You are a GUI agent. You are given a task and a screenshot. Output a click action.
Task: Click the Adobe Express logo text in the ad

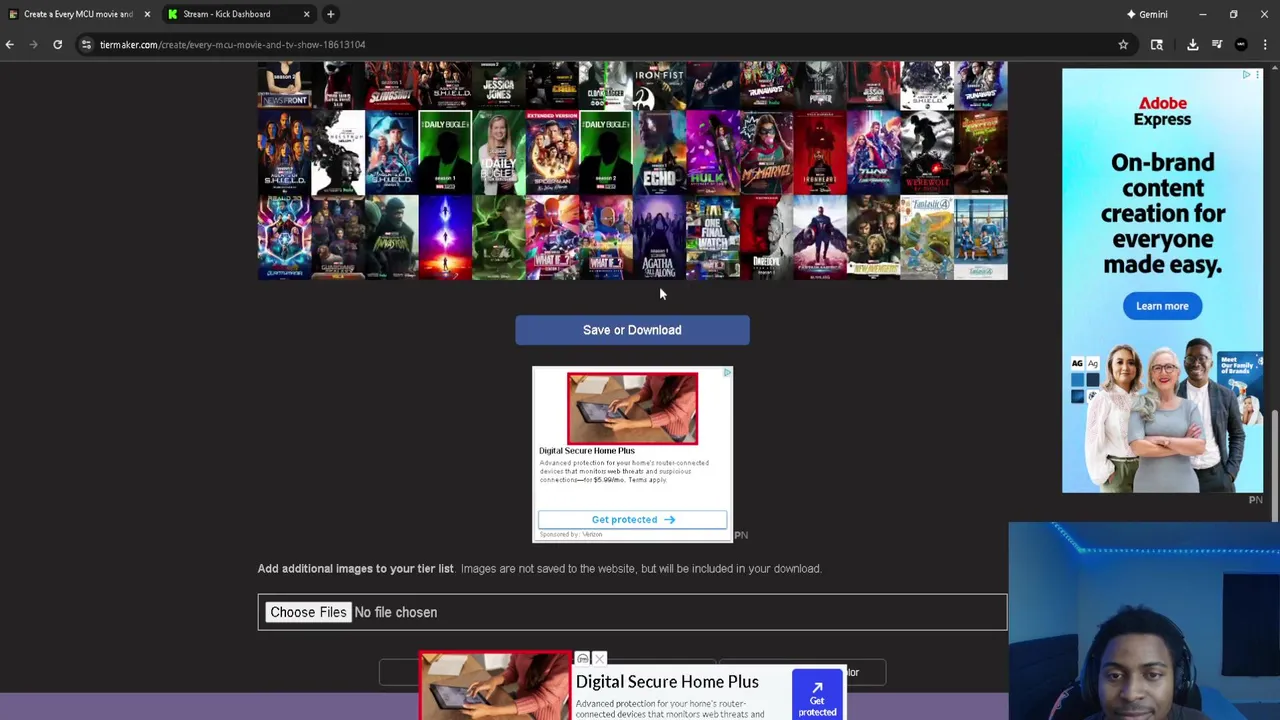click(x=1162, y=111)
